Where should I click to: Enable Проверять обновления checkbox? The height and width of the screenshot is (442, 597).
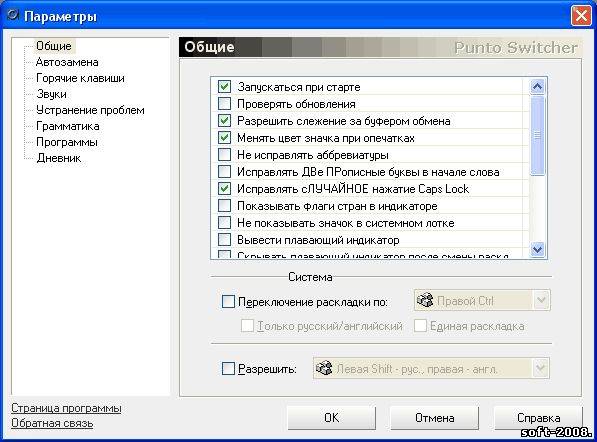[224, 104]
